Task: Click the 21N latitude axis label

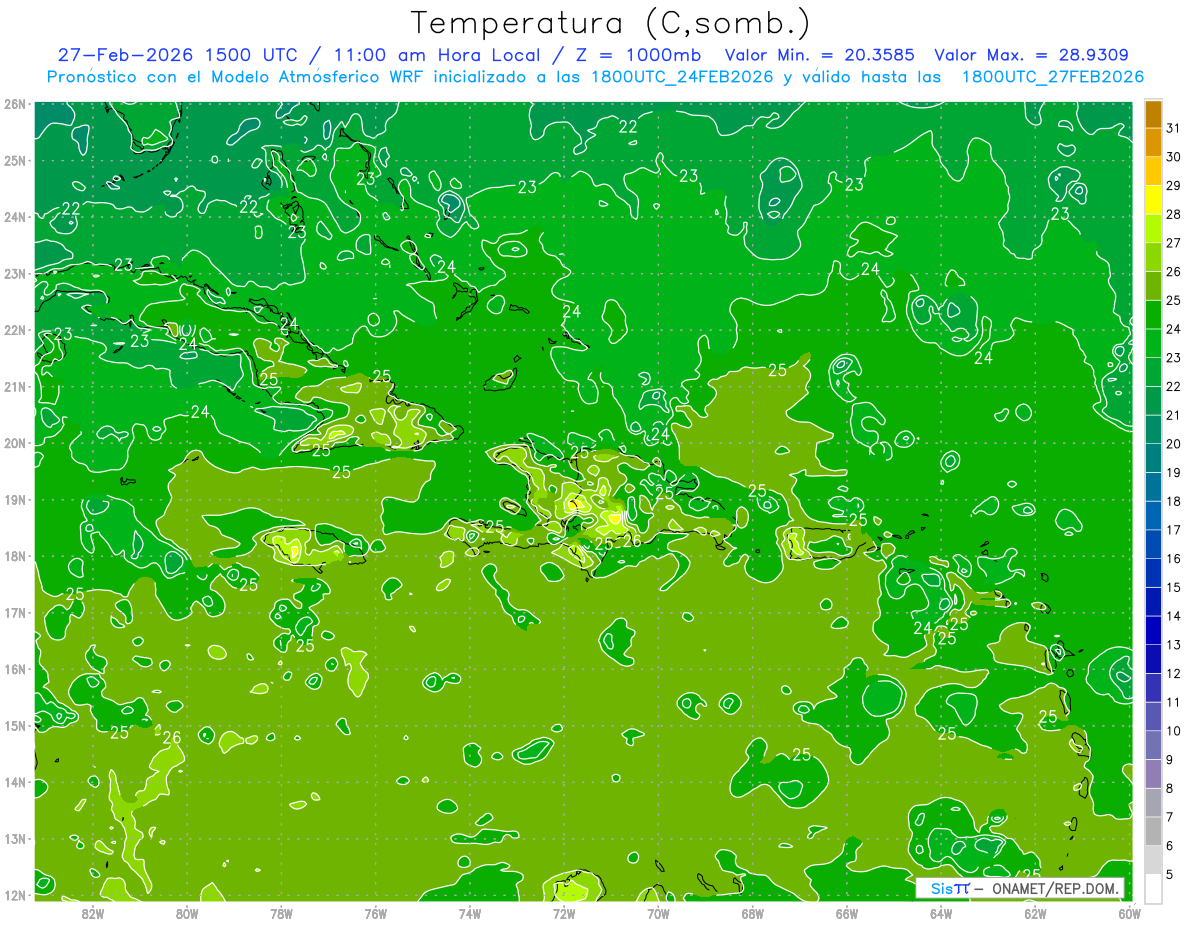Action: coord(15,386)
